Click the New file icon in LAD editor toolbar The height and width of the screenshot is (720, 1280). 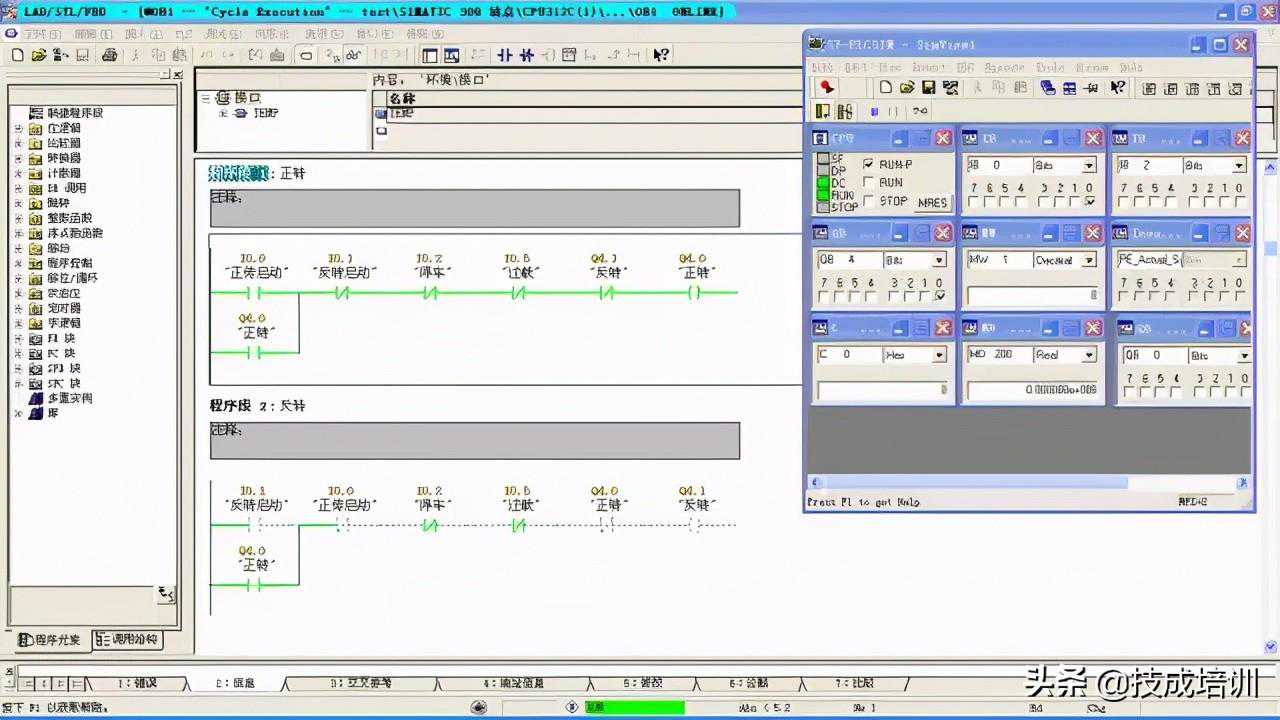click(x=17, y=55)
